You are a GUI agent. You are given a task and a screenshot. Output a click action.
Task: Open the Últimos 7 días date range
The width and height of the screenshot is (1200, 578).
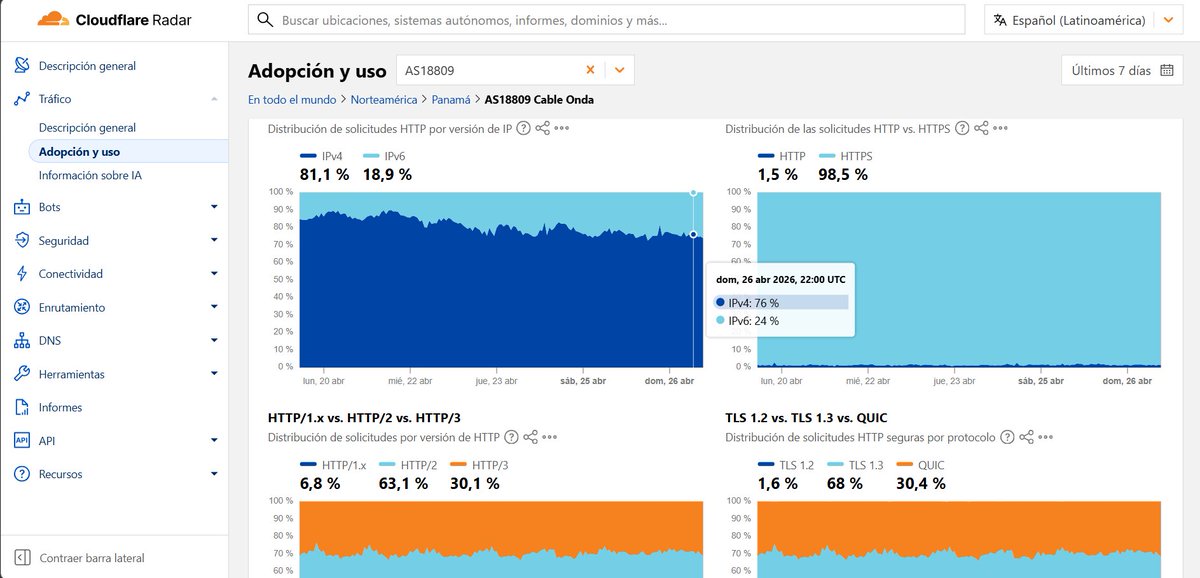coord(1123,70)
